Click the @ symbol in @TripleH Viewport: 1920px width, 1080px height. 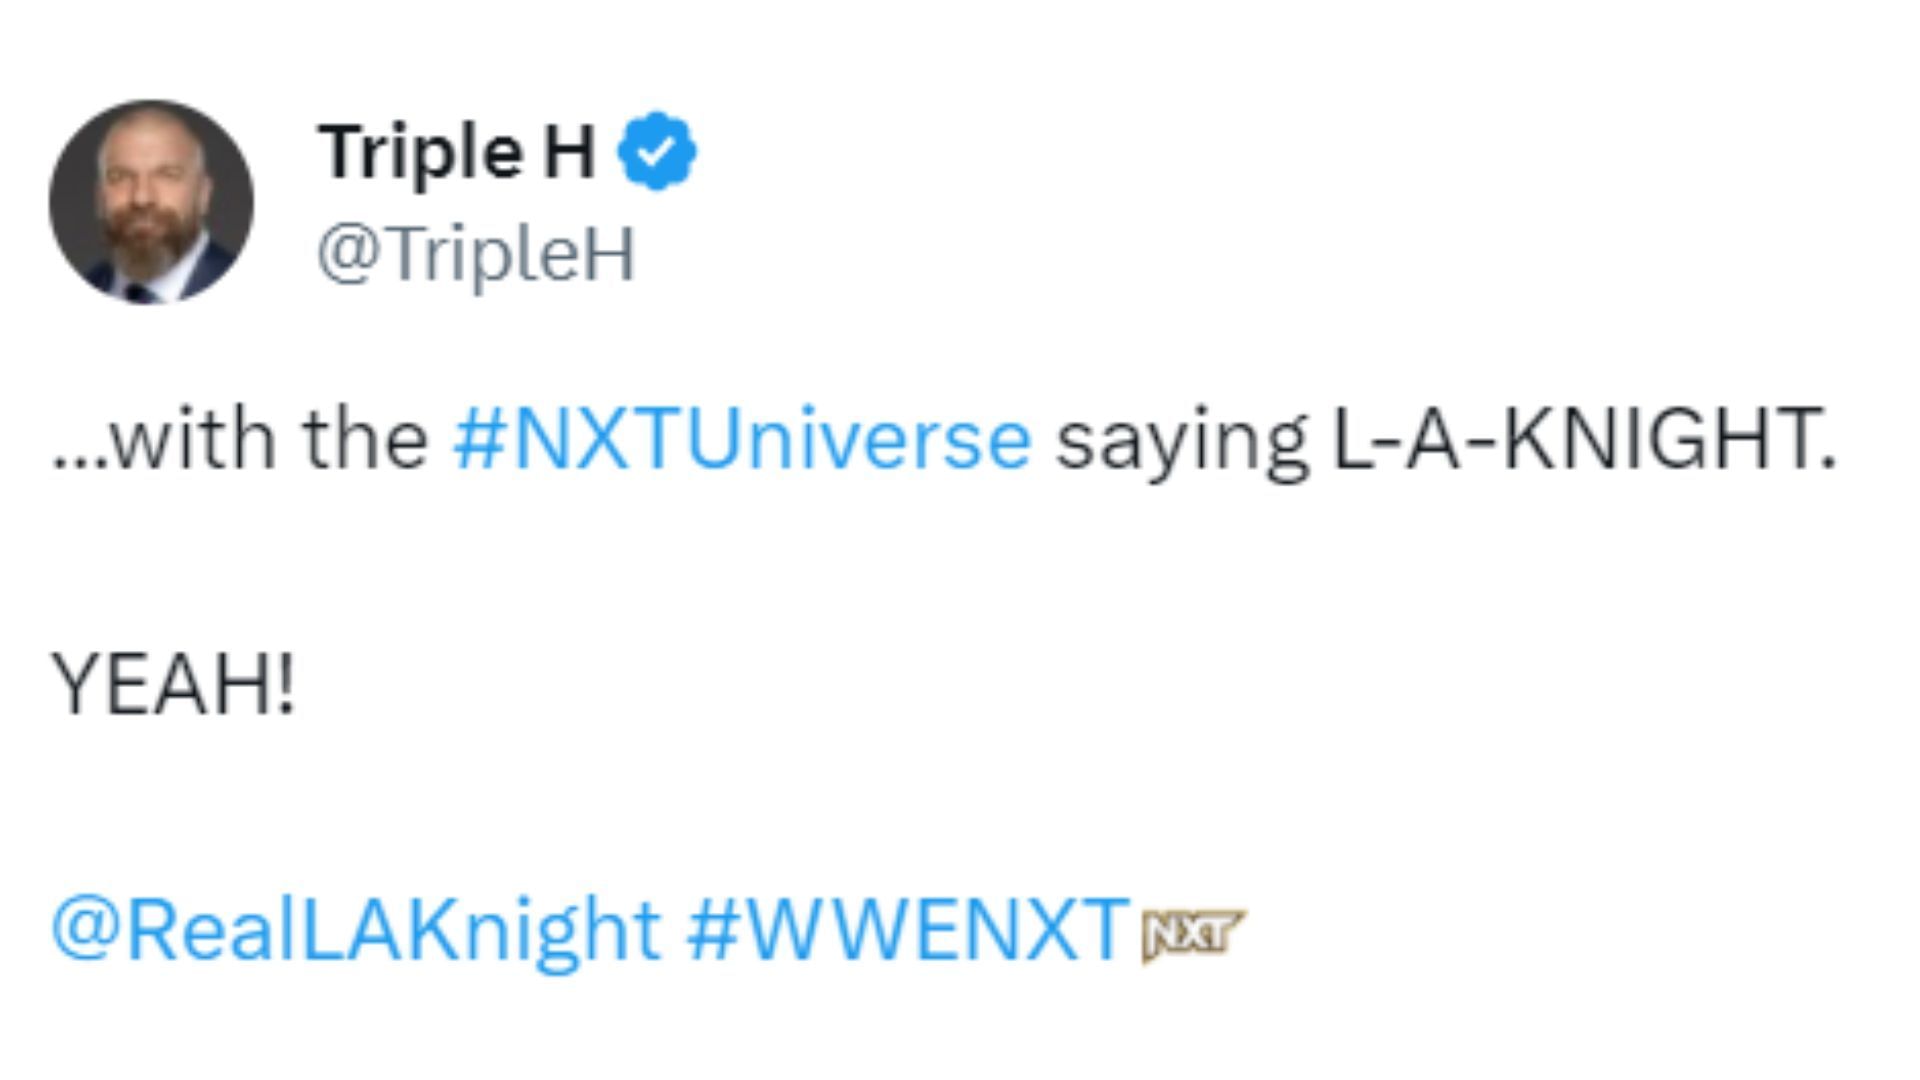click(x=344, y=256)
